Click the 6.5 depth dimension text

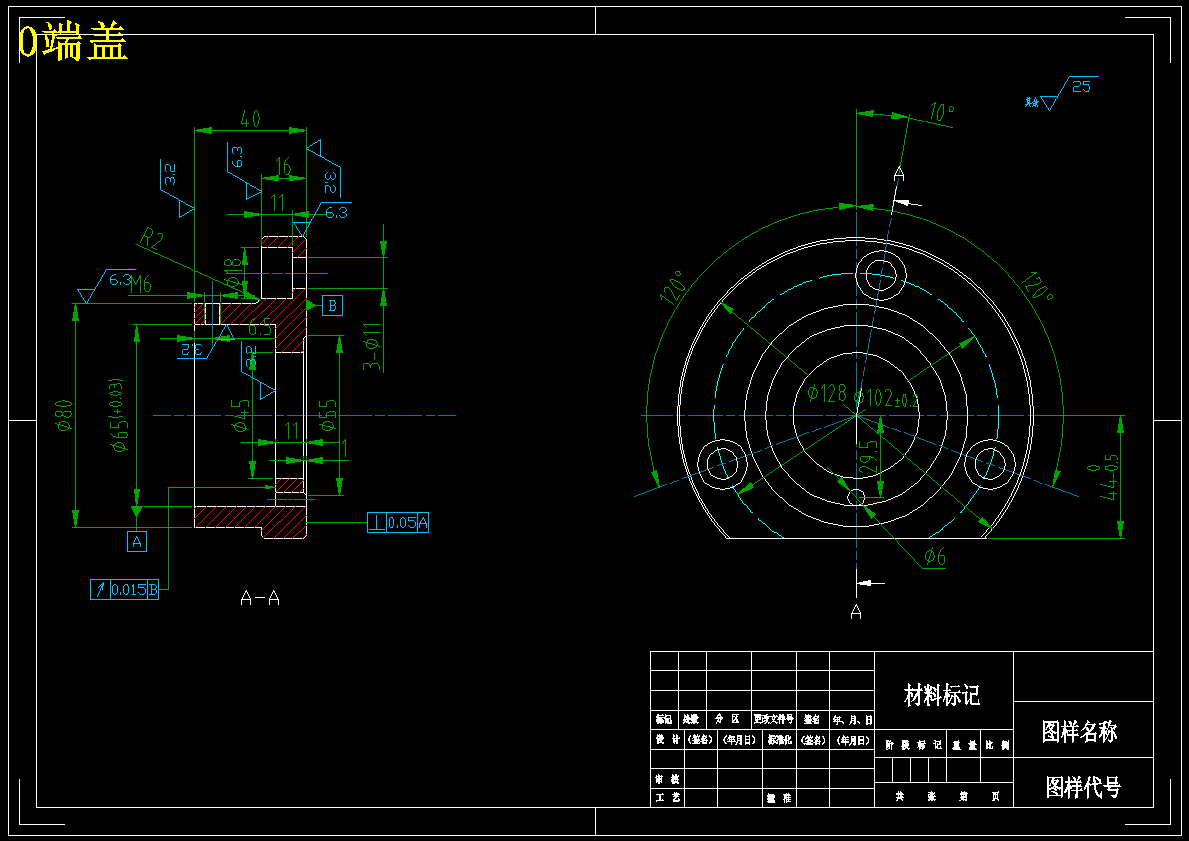tap(260, 329)
